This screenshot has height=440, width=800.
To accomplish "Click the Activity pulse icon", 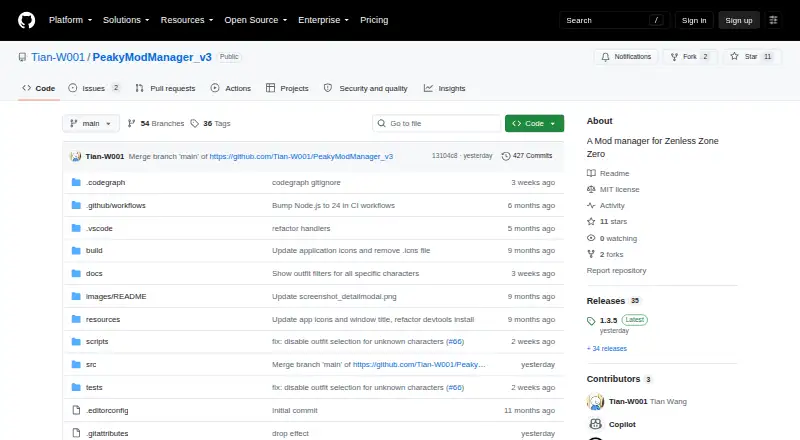I will [591, 206].
